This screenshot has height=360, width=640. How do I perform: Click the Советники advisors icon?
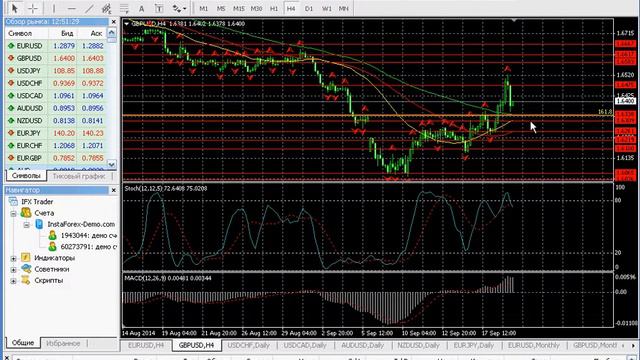point(26,269)
